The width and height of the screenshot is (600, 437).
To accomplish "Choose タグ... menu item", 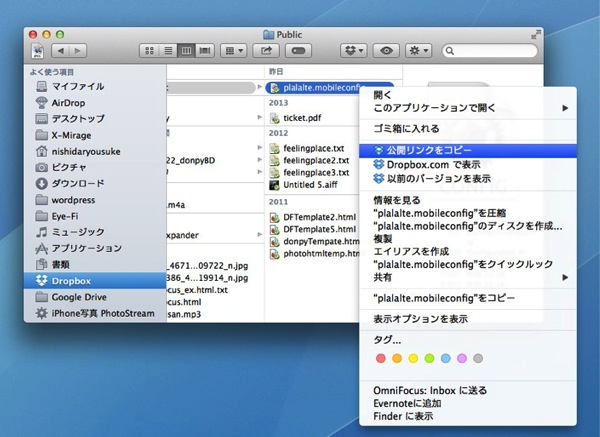I will tap(468, 340).
